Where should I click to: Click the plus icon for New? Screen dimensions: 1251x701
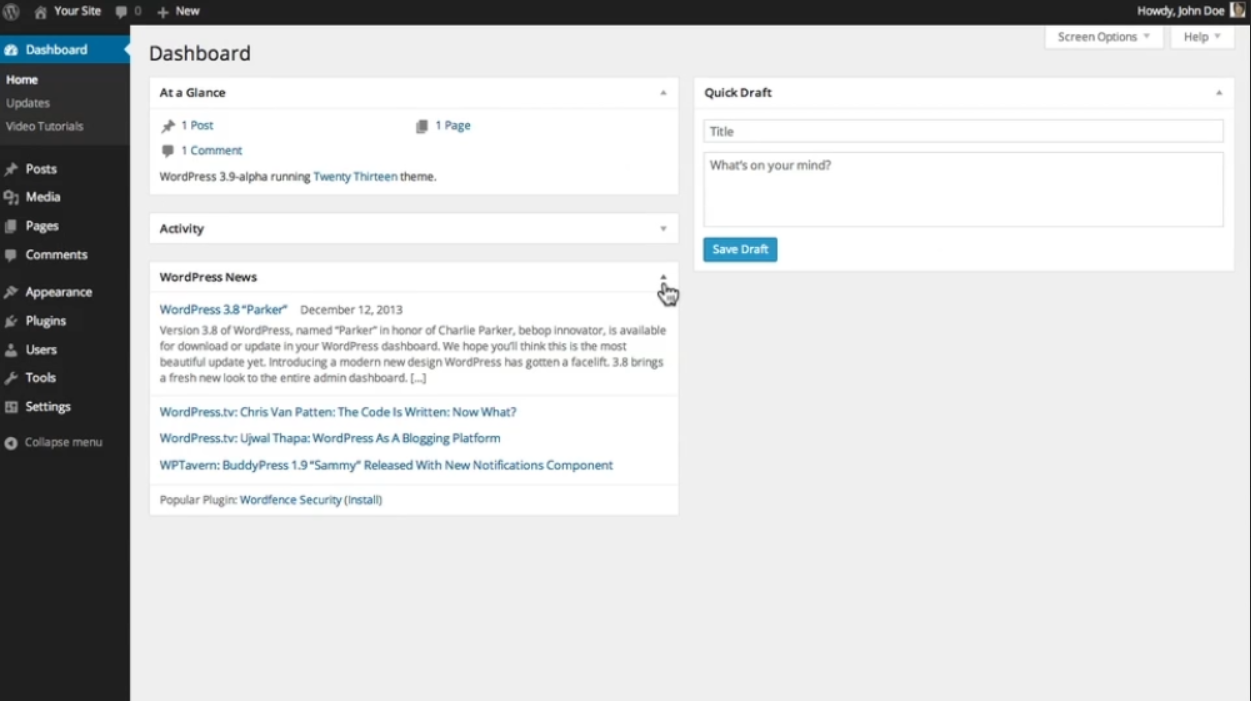tap(162, 11)
